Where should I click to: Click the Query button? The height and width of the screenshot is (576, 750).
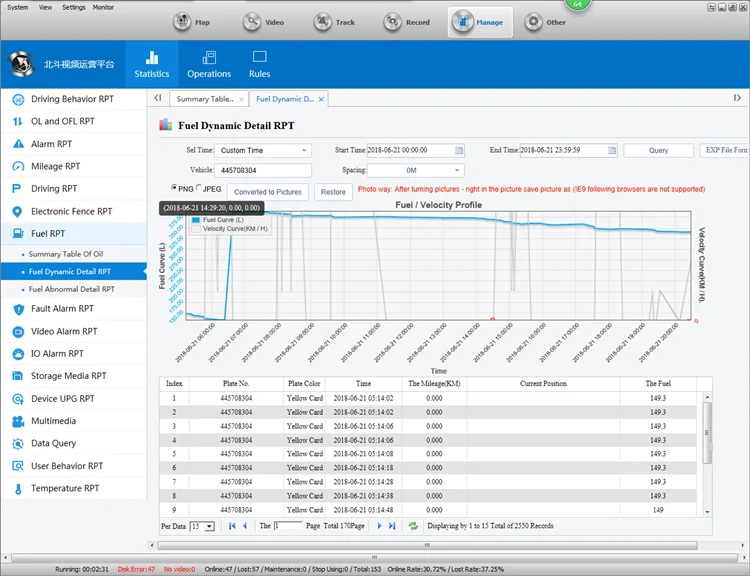(x=658, y=150)
